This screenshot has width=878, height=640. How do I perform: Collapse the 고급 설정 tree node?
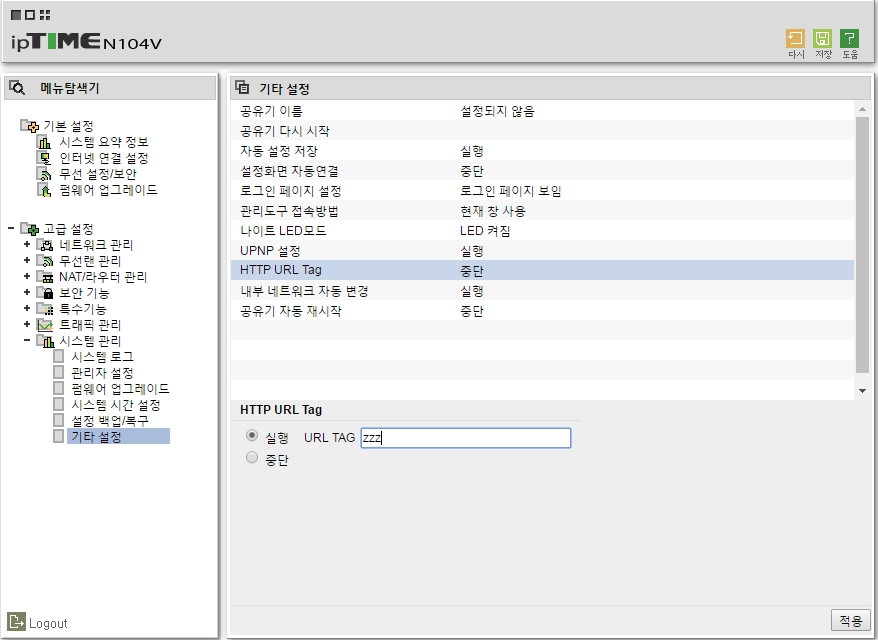(10, 229)
